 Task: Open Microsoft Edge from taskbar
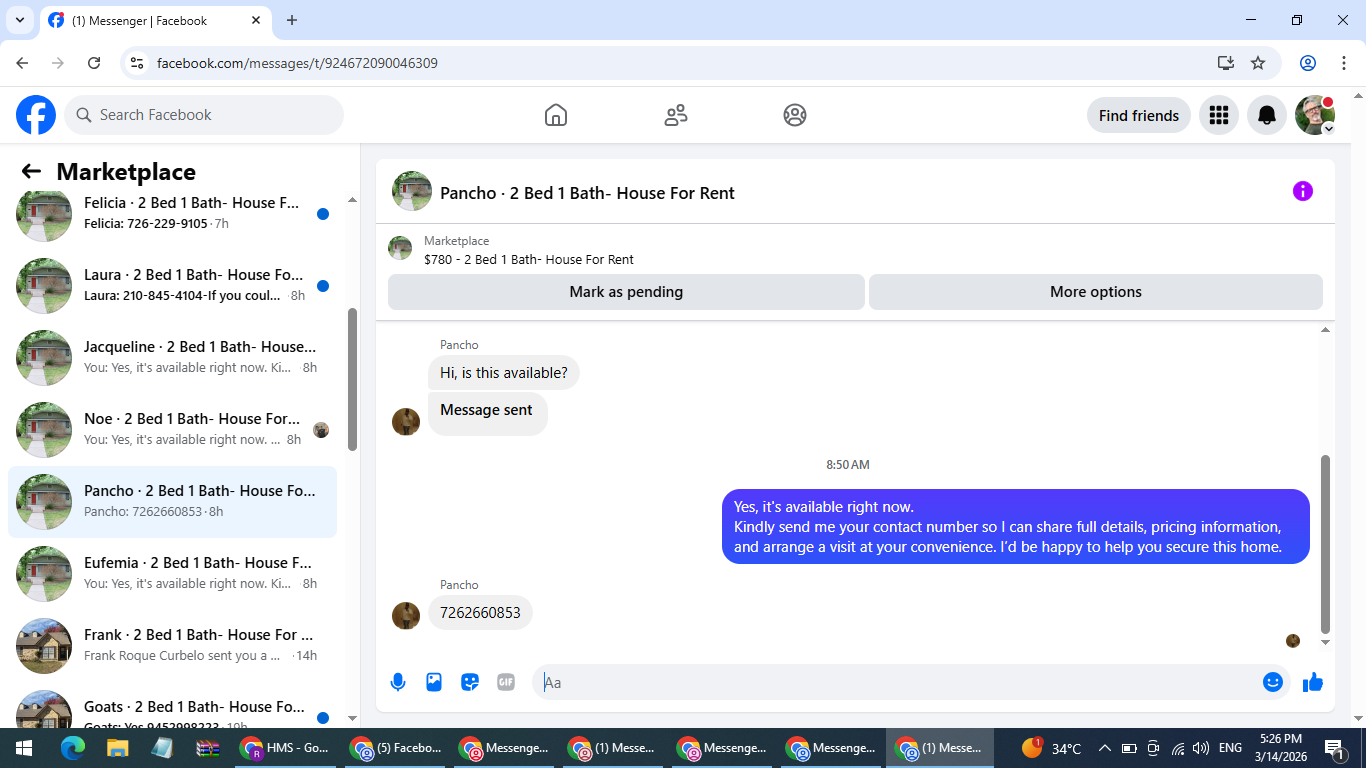[72, 748]
